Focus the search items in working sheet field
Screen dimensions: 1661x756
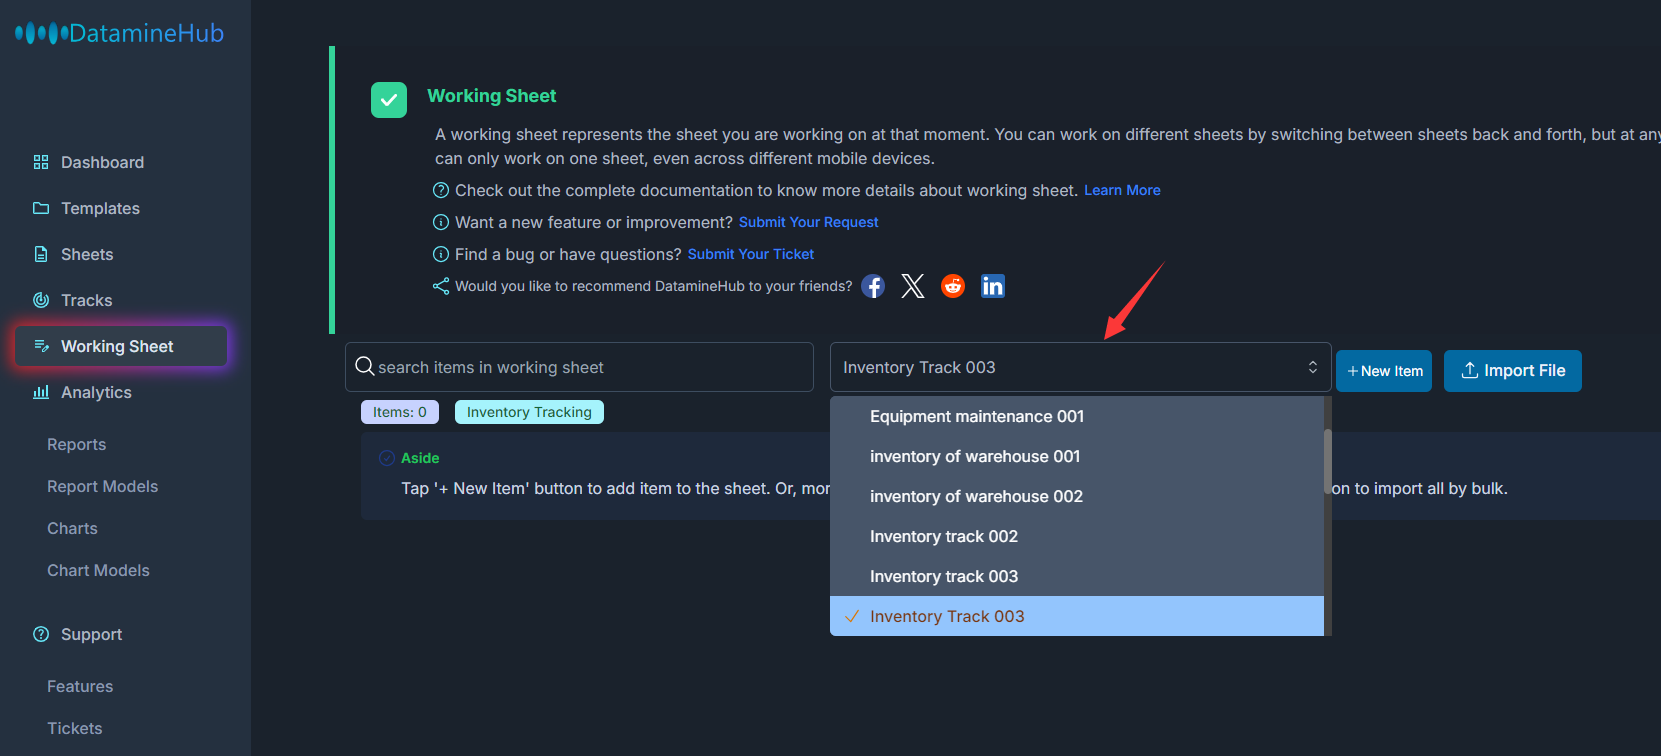coord(579,367)
